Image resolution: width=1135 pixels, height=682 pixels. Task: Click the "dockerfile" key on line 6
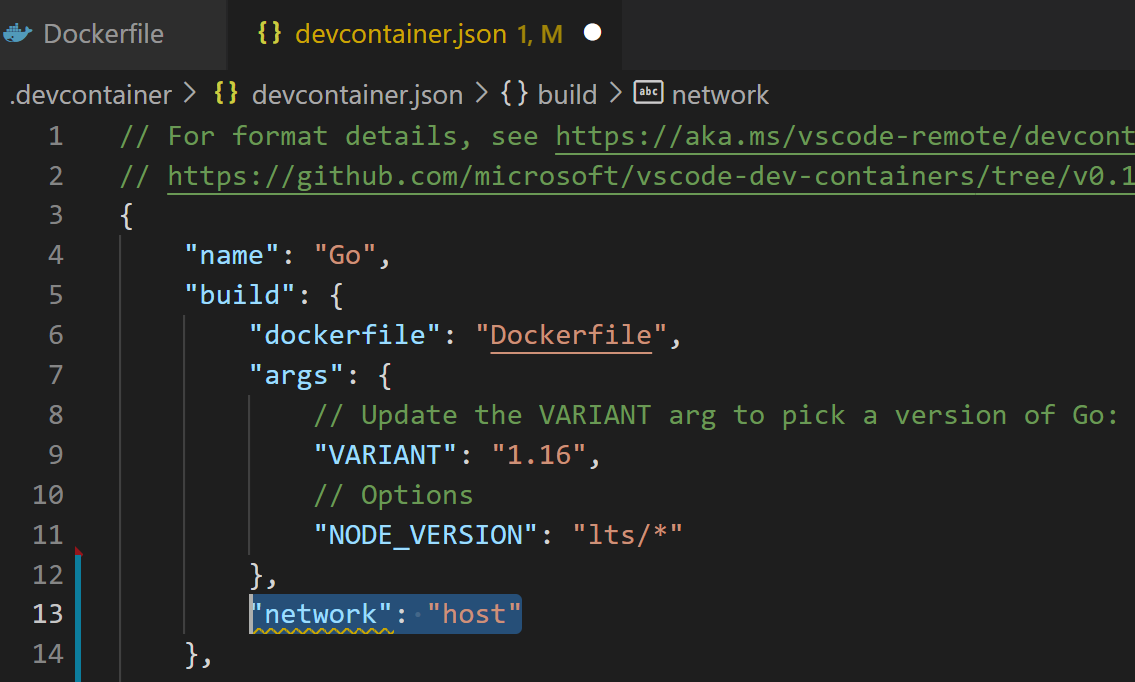[x=345, y=335]
